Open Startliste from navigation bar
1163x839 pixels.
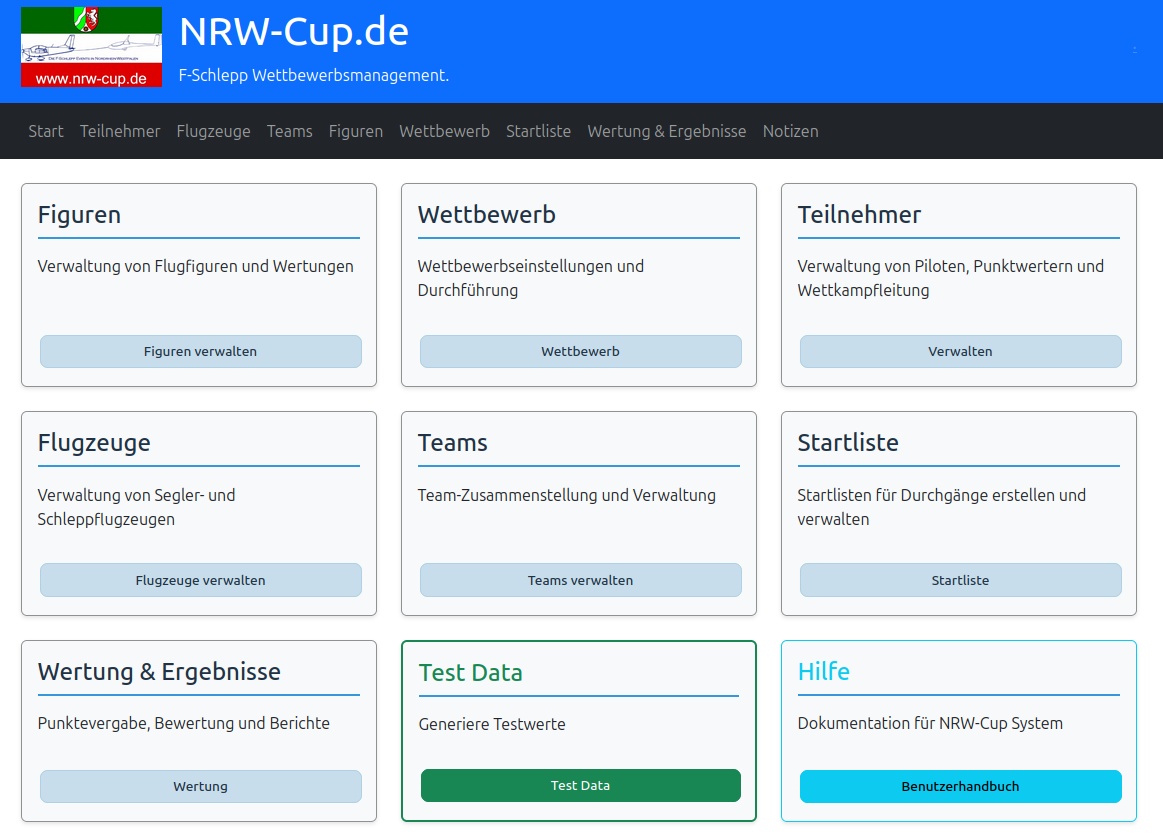pyautogui.click(x=538, y=131)
